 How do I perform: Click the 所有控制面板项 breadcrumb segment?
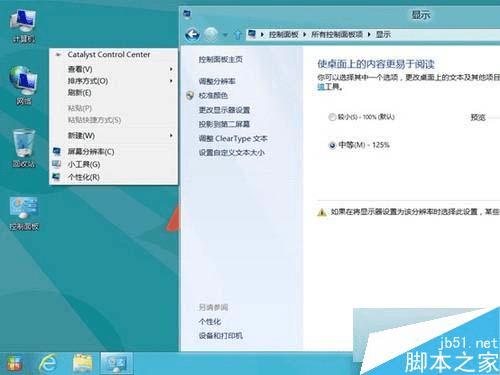(x=337, y=34)
